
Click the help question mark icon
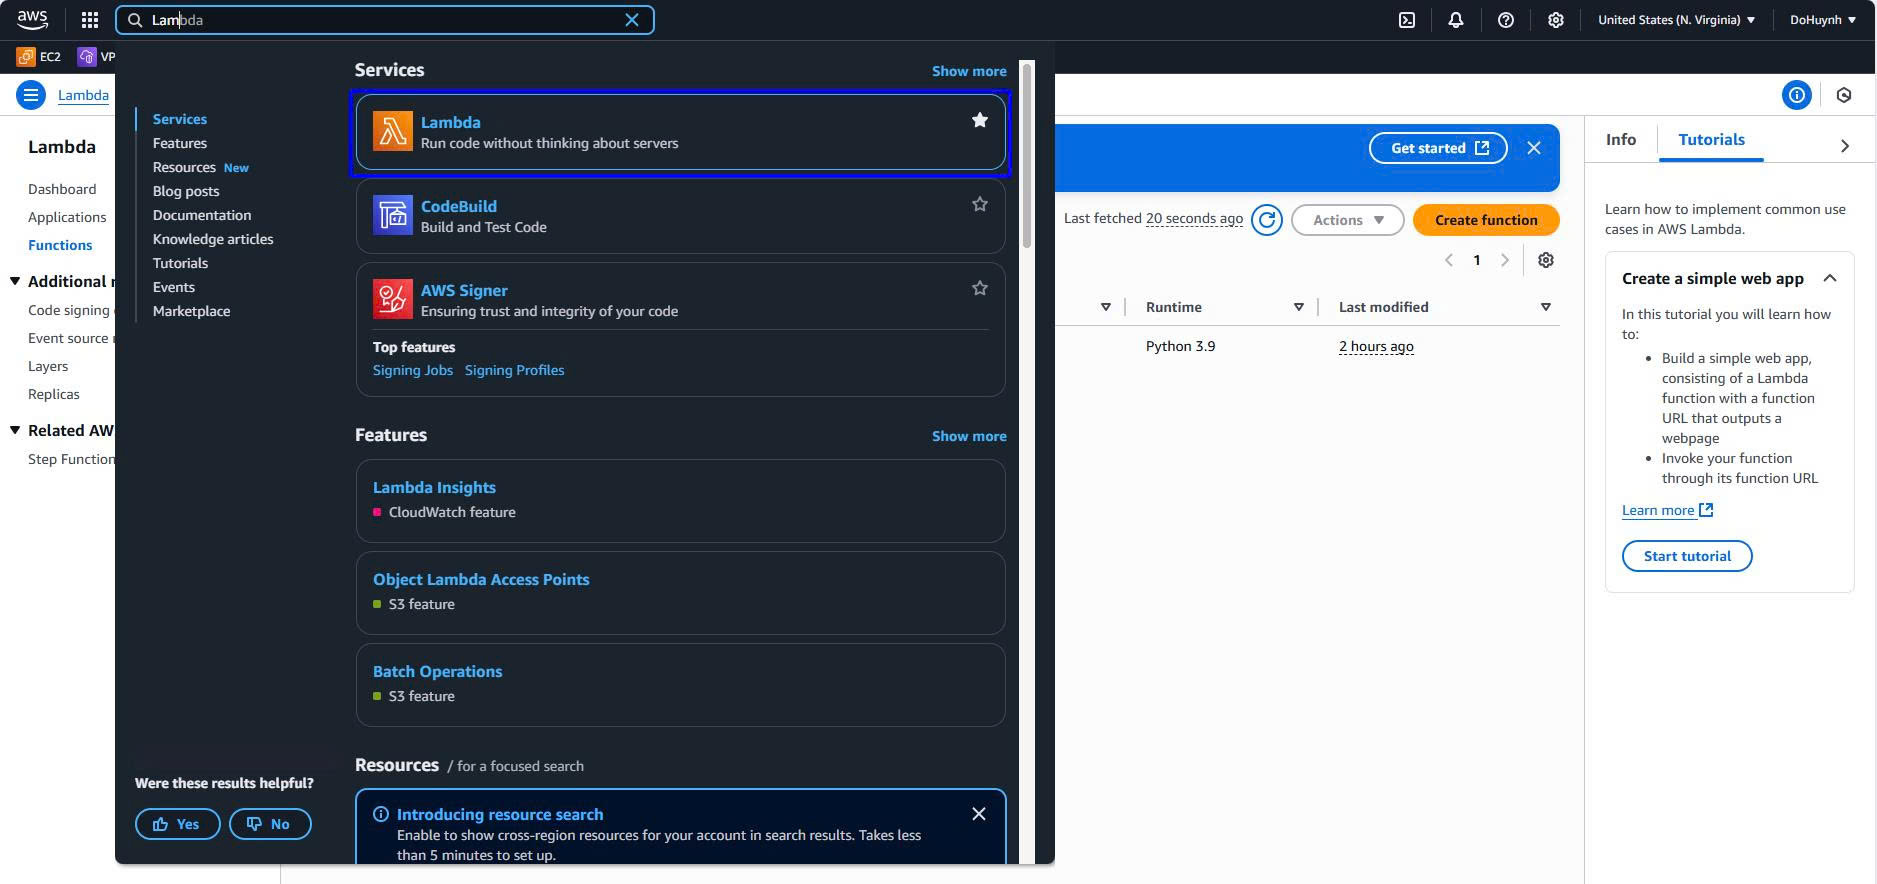pyautogui.click(x=1505, y=20)
